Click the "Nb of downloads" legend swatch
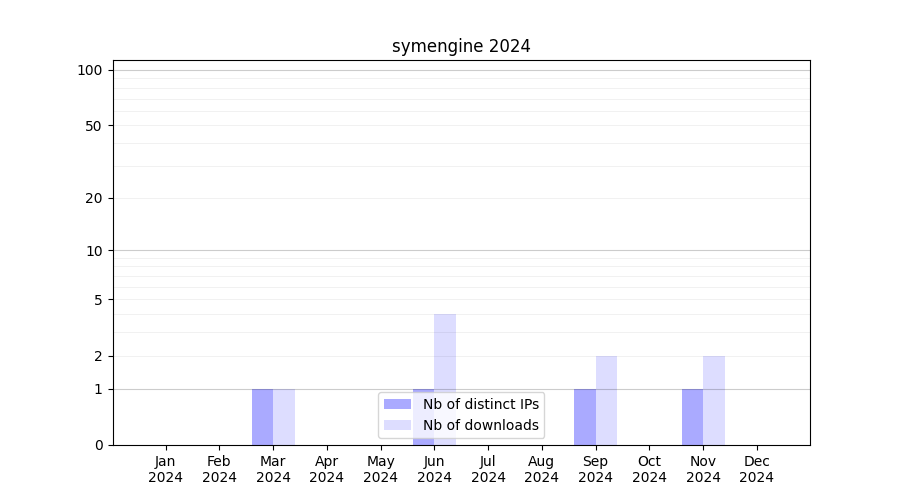The height and width of the screenshot is (500, 900). [397, 425]
